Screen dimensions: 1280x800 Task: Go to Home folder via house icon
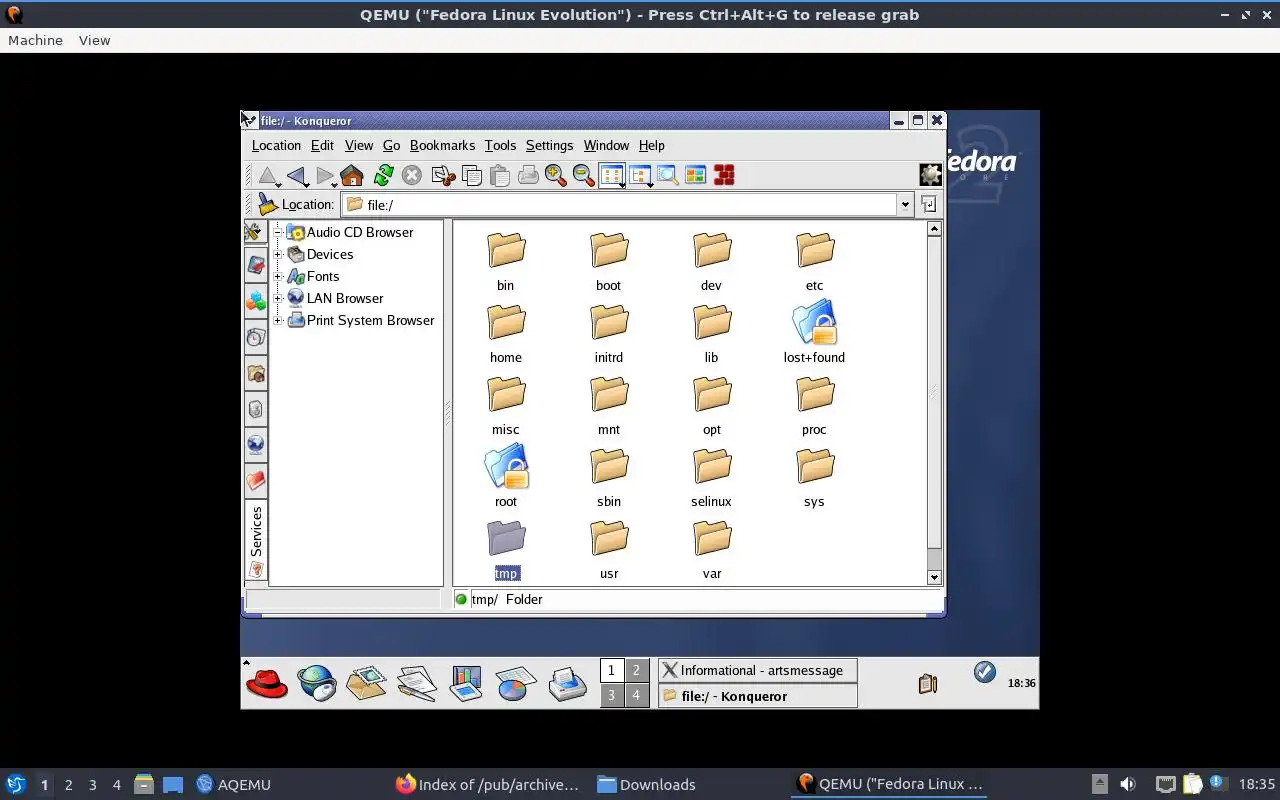pyautogui.click(x=352, y=176)
